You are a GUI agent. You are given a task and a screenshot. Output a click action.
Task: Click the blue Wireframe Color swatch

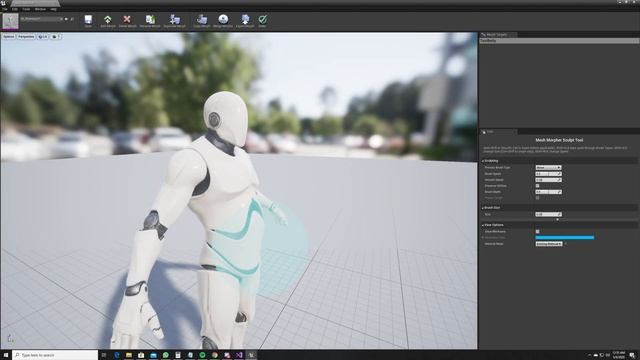[x=565, y=238]
